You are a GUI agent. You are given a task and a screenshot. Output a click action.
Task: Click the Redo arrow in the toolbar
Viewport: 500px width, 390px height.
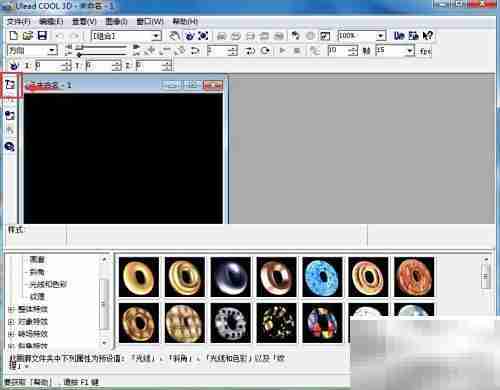(x=75, y=36)
